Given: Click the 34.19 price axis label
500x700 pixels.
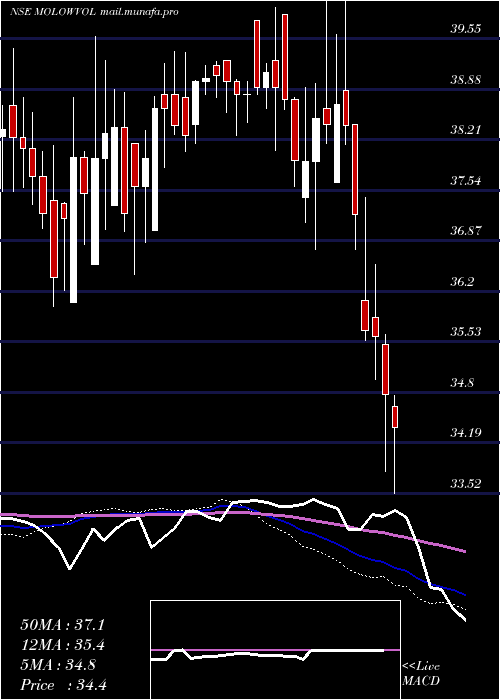Looking at the screenshot, I should (x=466, y=433).
